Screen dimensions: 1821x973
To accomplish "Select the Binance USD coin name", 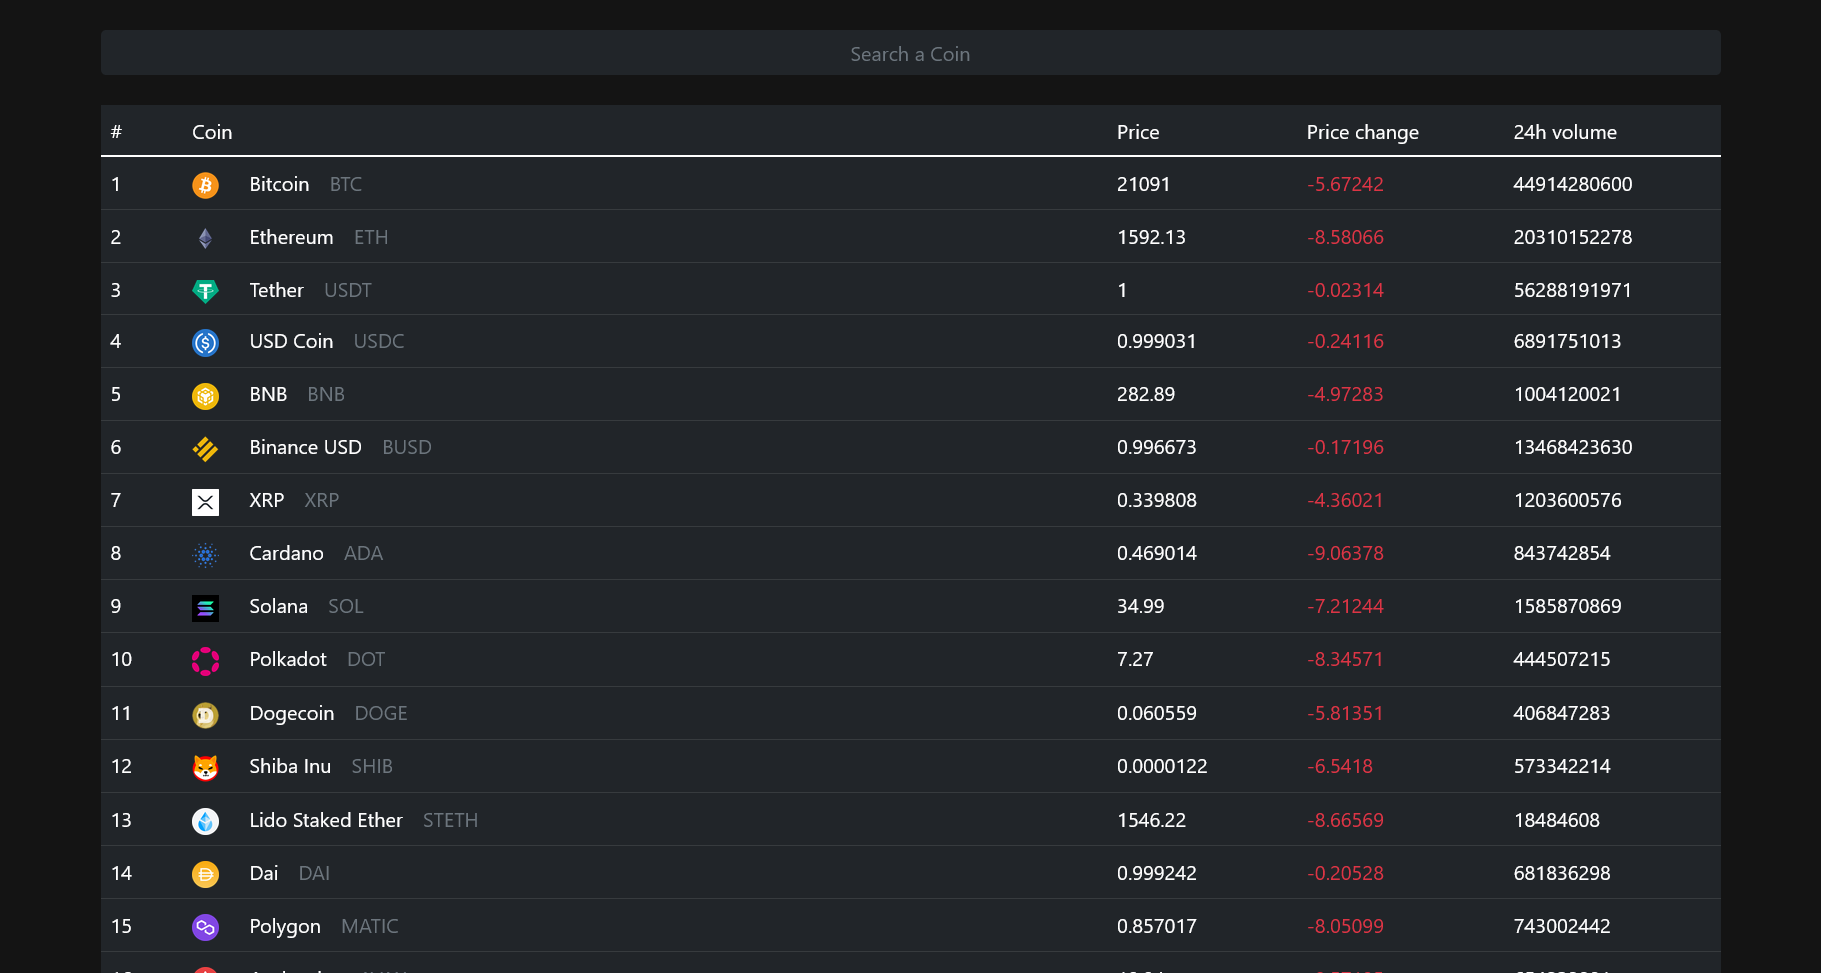I will coord(305,447).
